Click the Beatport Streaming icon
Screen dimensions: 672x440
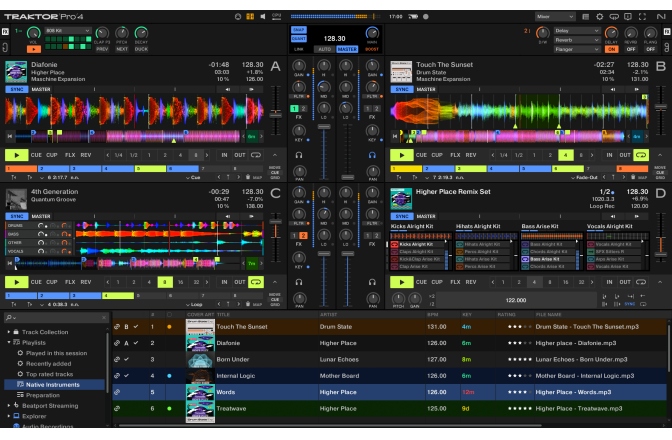(16, 405)
